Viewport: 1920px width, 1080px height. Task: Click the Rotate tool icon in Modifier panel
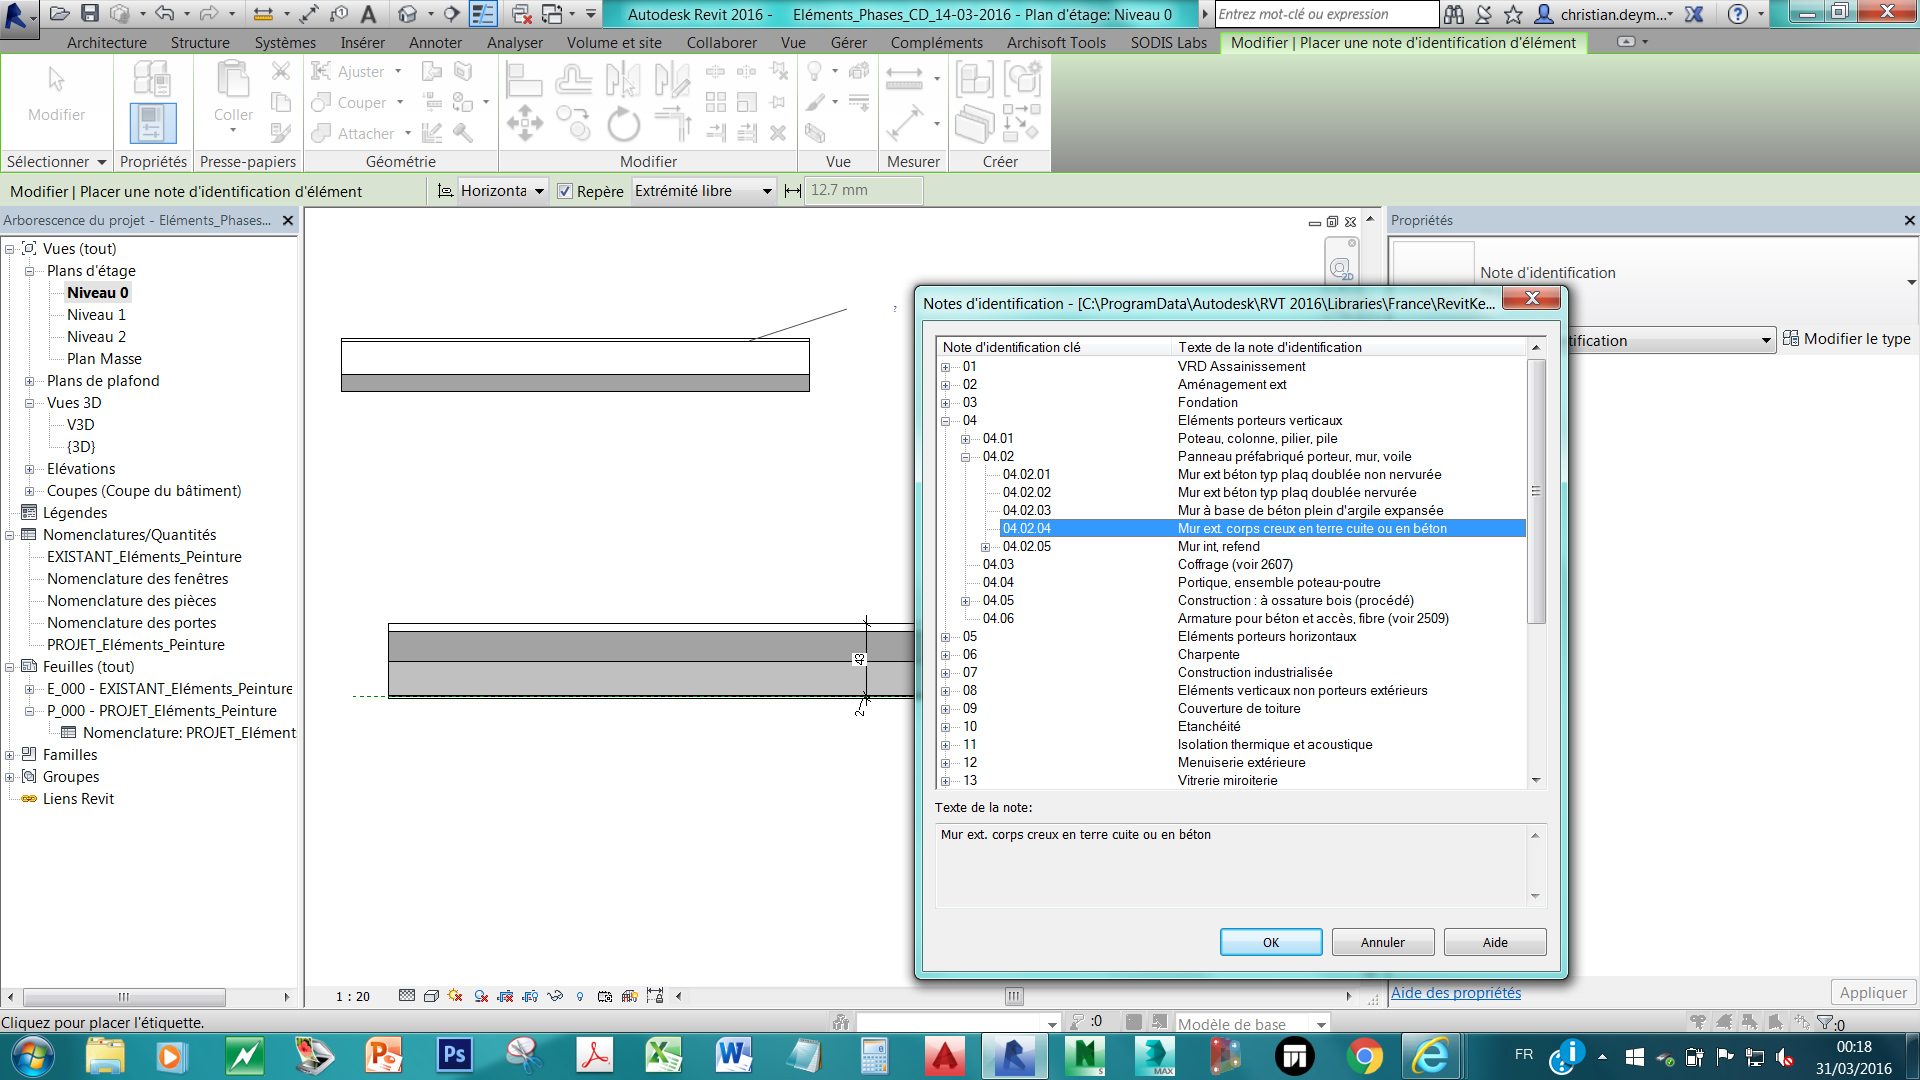tap(623, 125)
